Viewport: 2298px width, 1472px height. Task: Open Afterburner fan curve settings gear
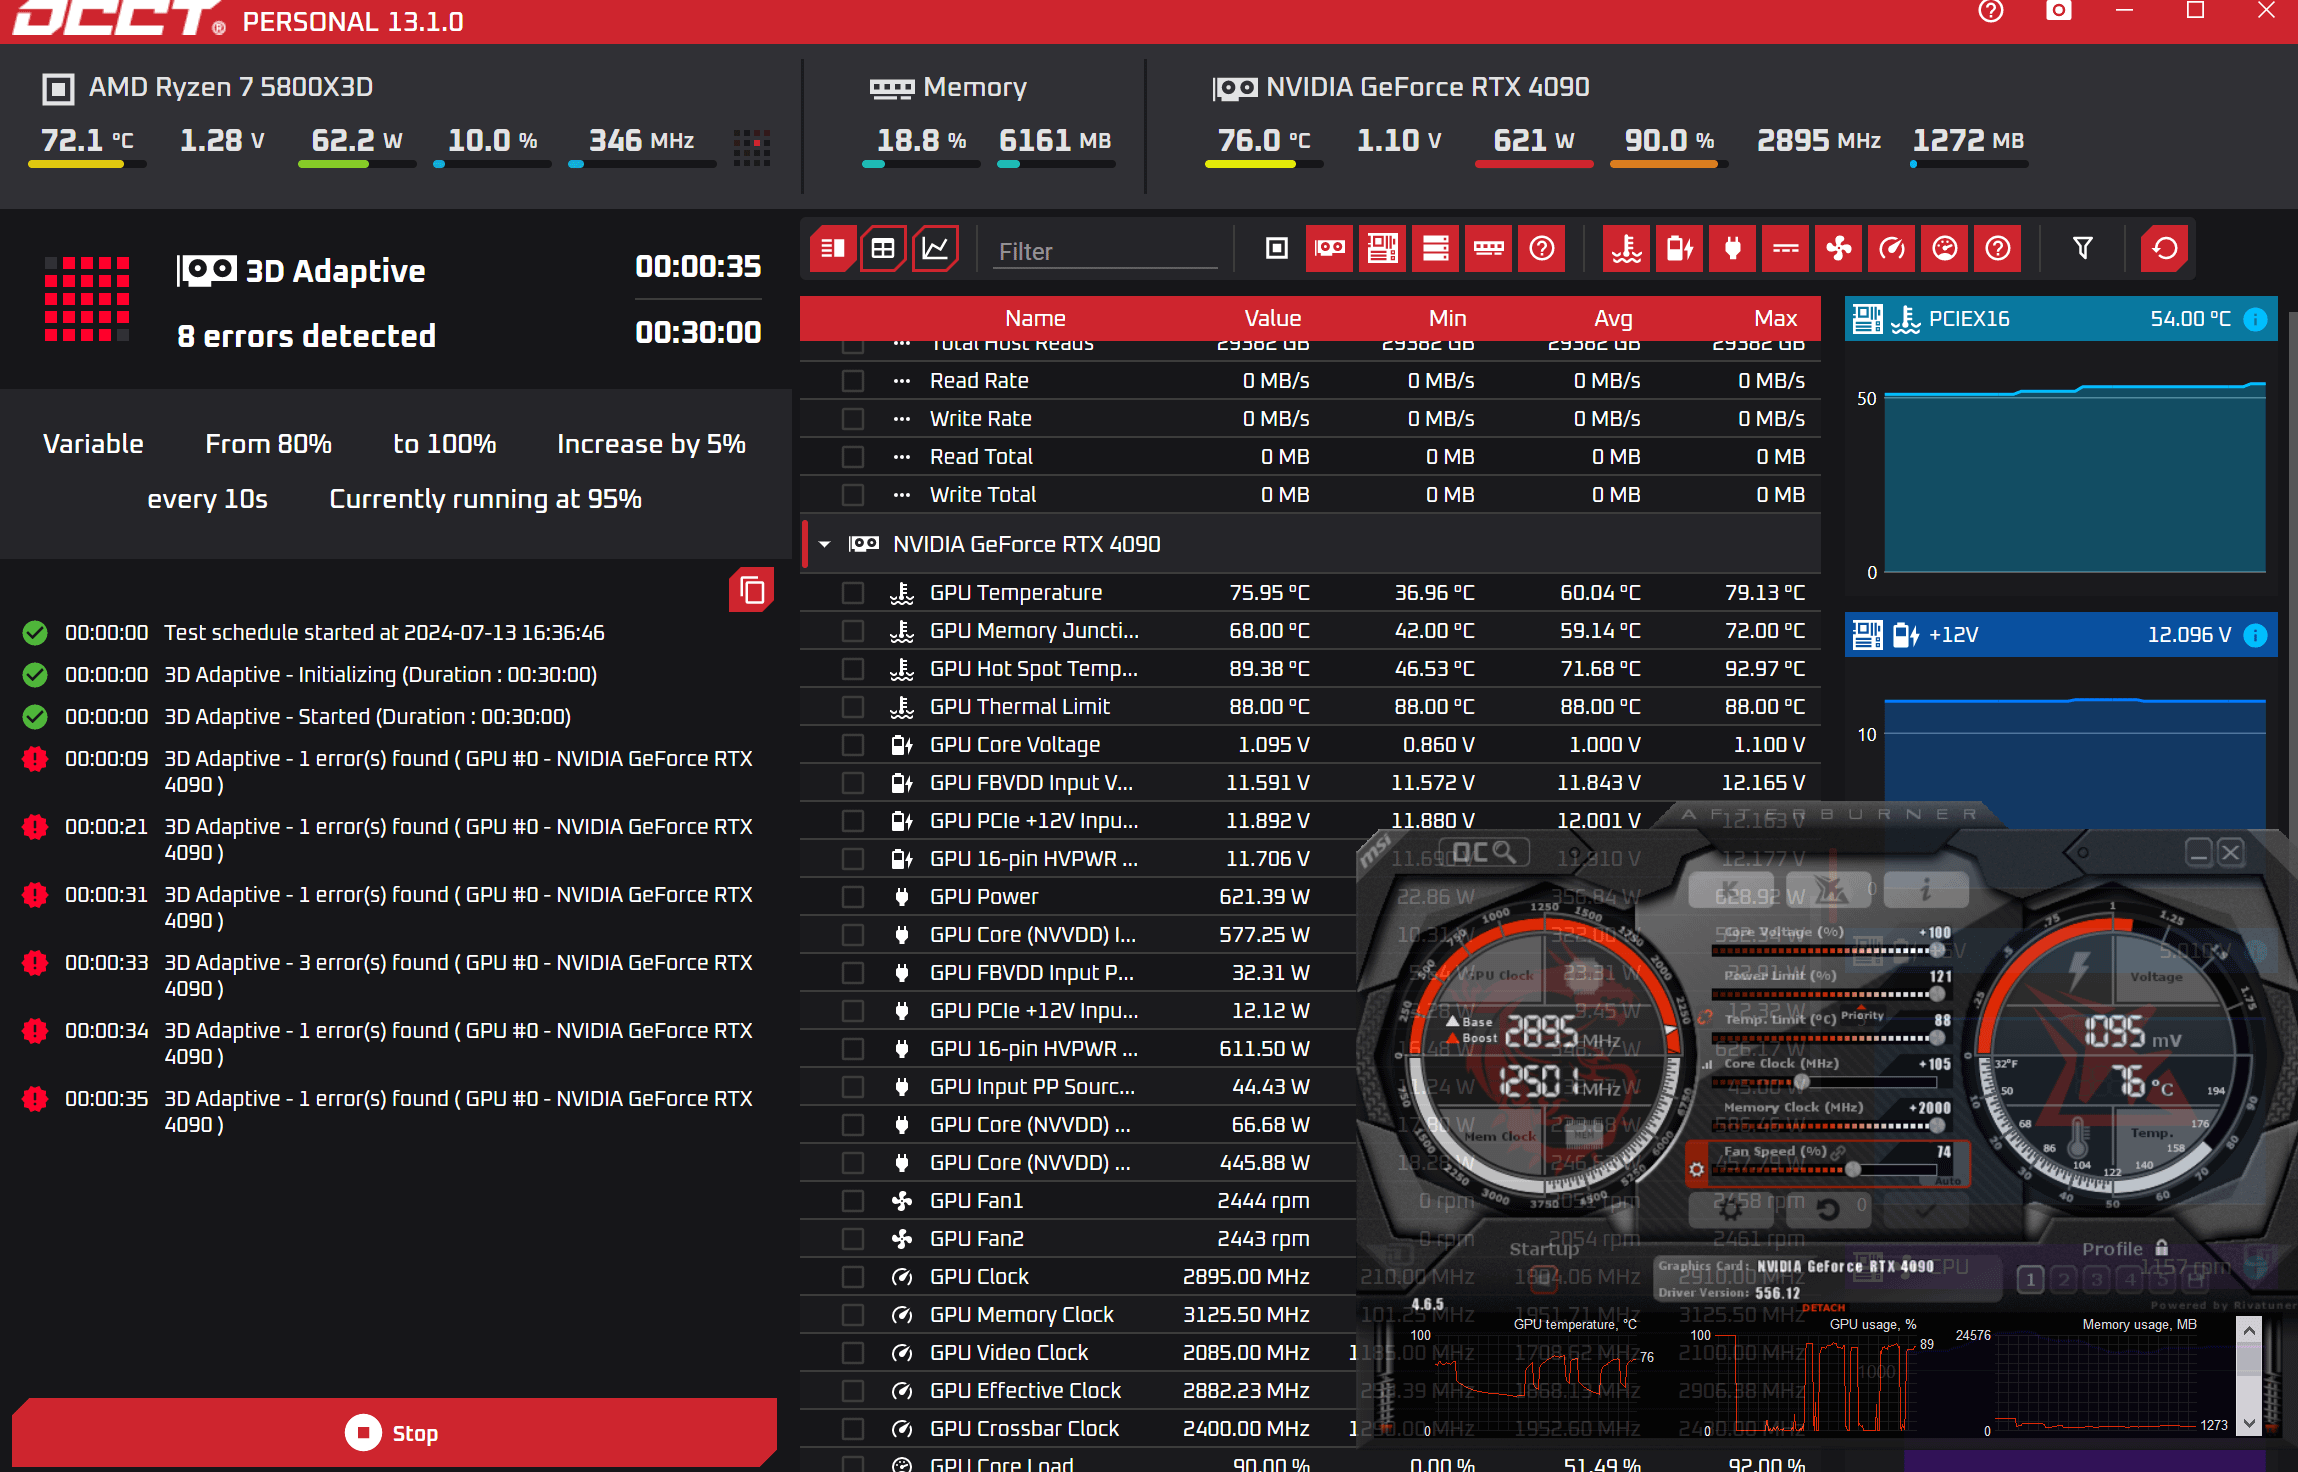click(x=1696, y=1168)
